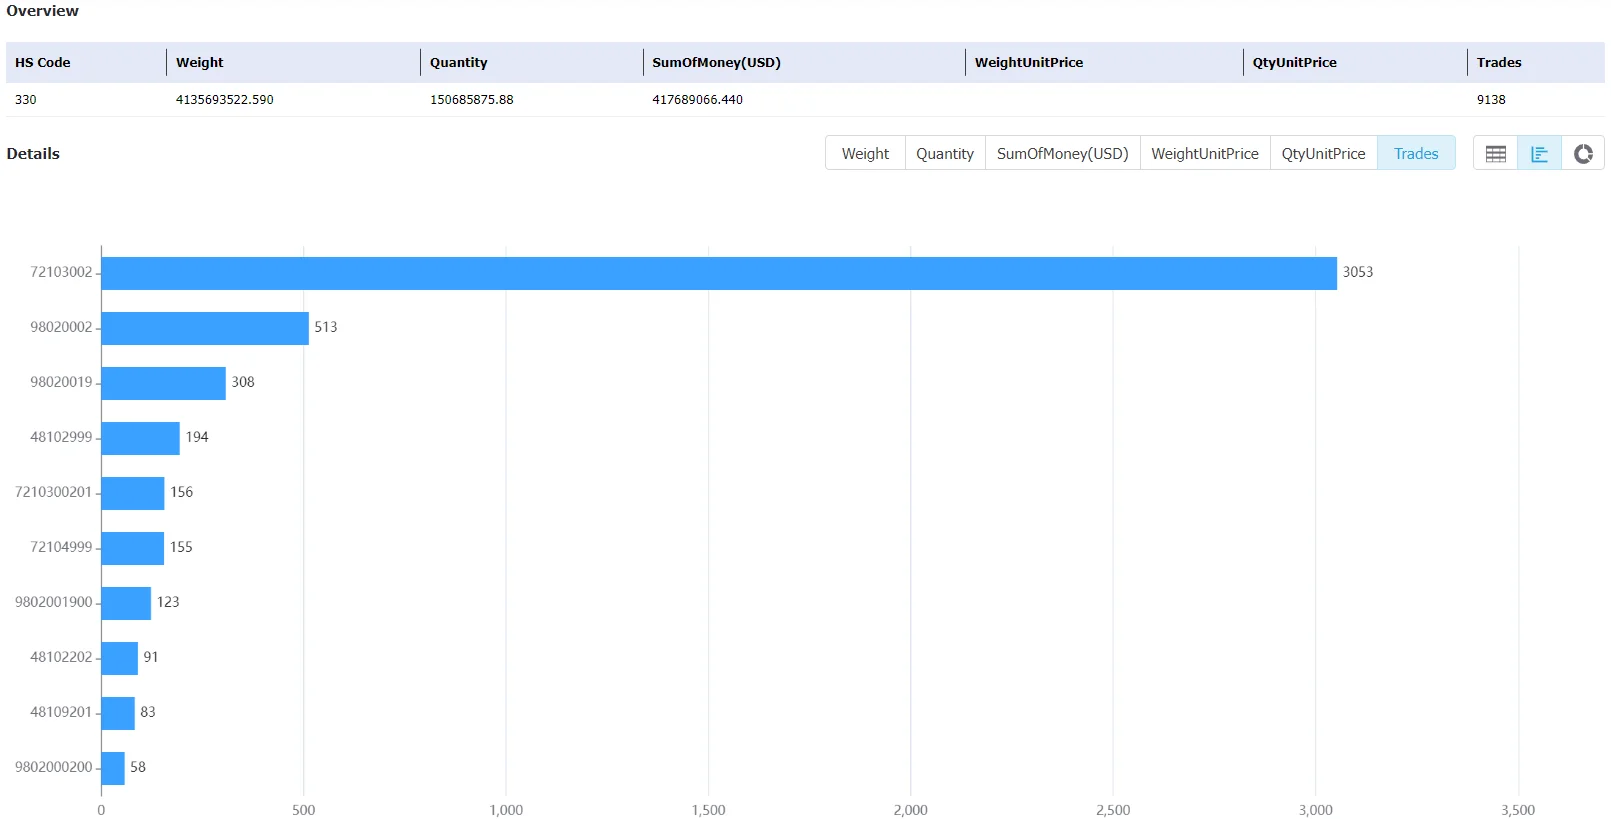This screenshot has width=1611, height=819.
Task: Click the bar value label 155
Action: 181,547
